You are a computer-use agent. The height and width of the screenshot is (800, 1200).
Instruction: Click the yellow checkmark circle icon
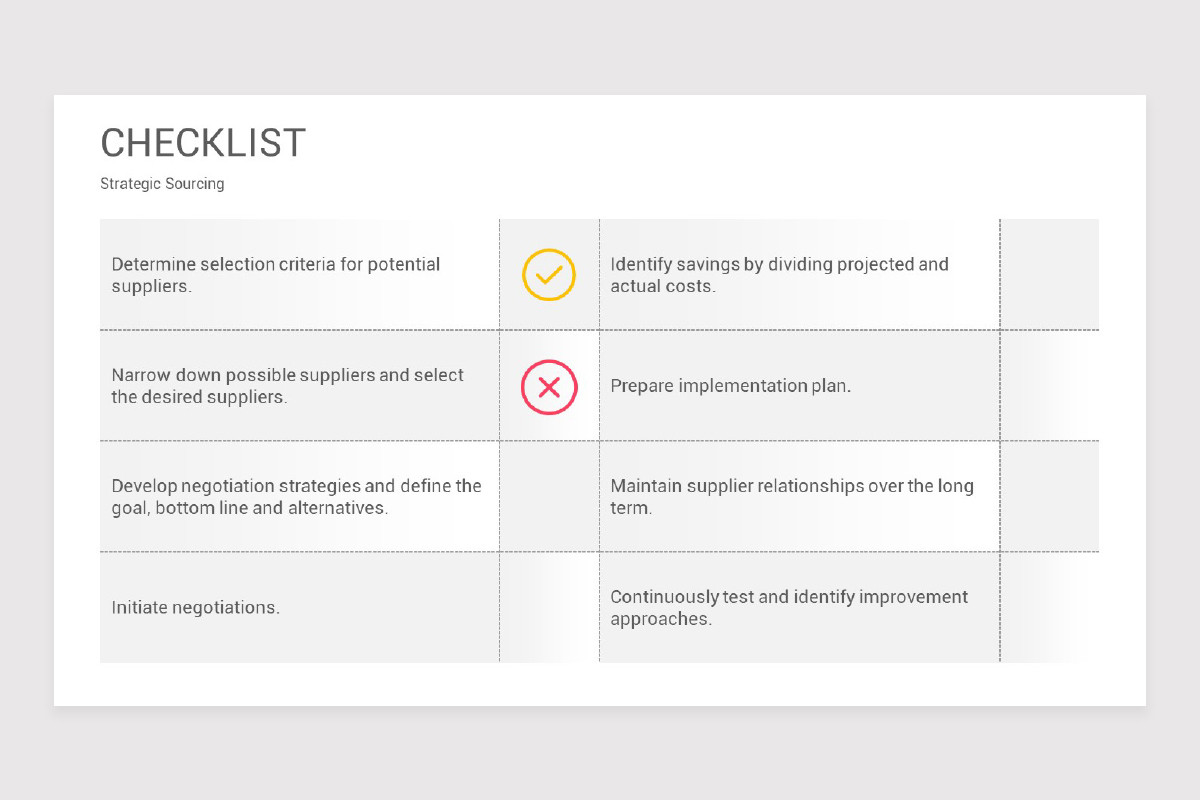click(549, 275)
